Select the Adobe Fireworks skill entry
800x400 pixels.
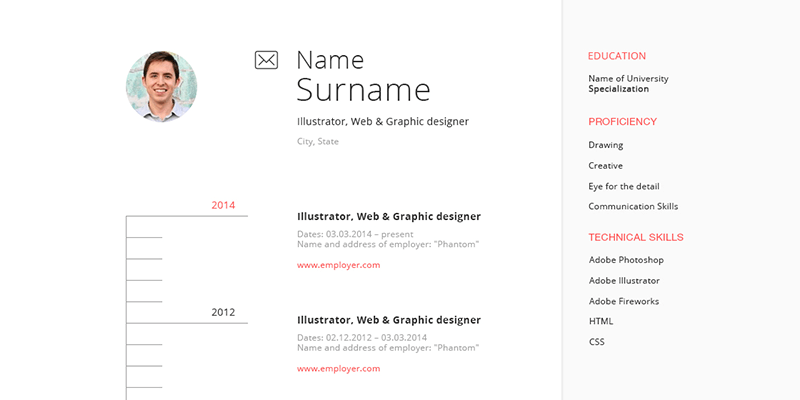pyautogui.click(x=624, y=301)
